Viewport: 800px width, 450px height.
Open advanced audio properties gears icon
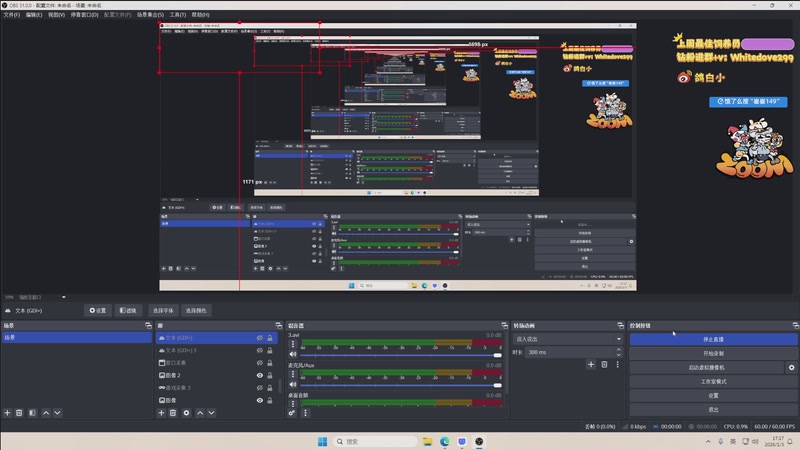click(x=292, y=413)
